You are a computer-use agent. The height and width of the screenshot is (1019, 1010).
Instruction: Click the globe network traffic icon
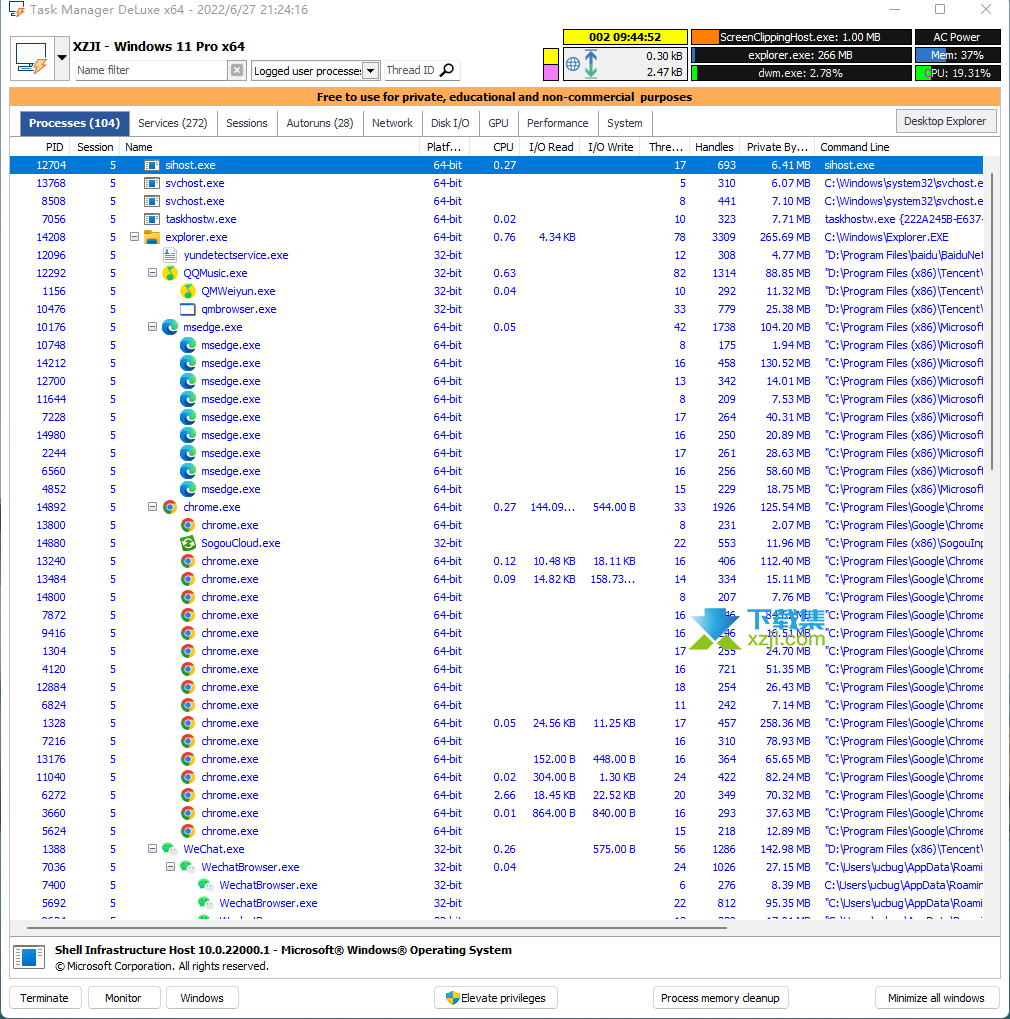[x=573, y=64]
